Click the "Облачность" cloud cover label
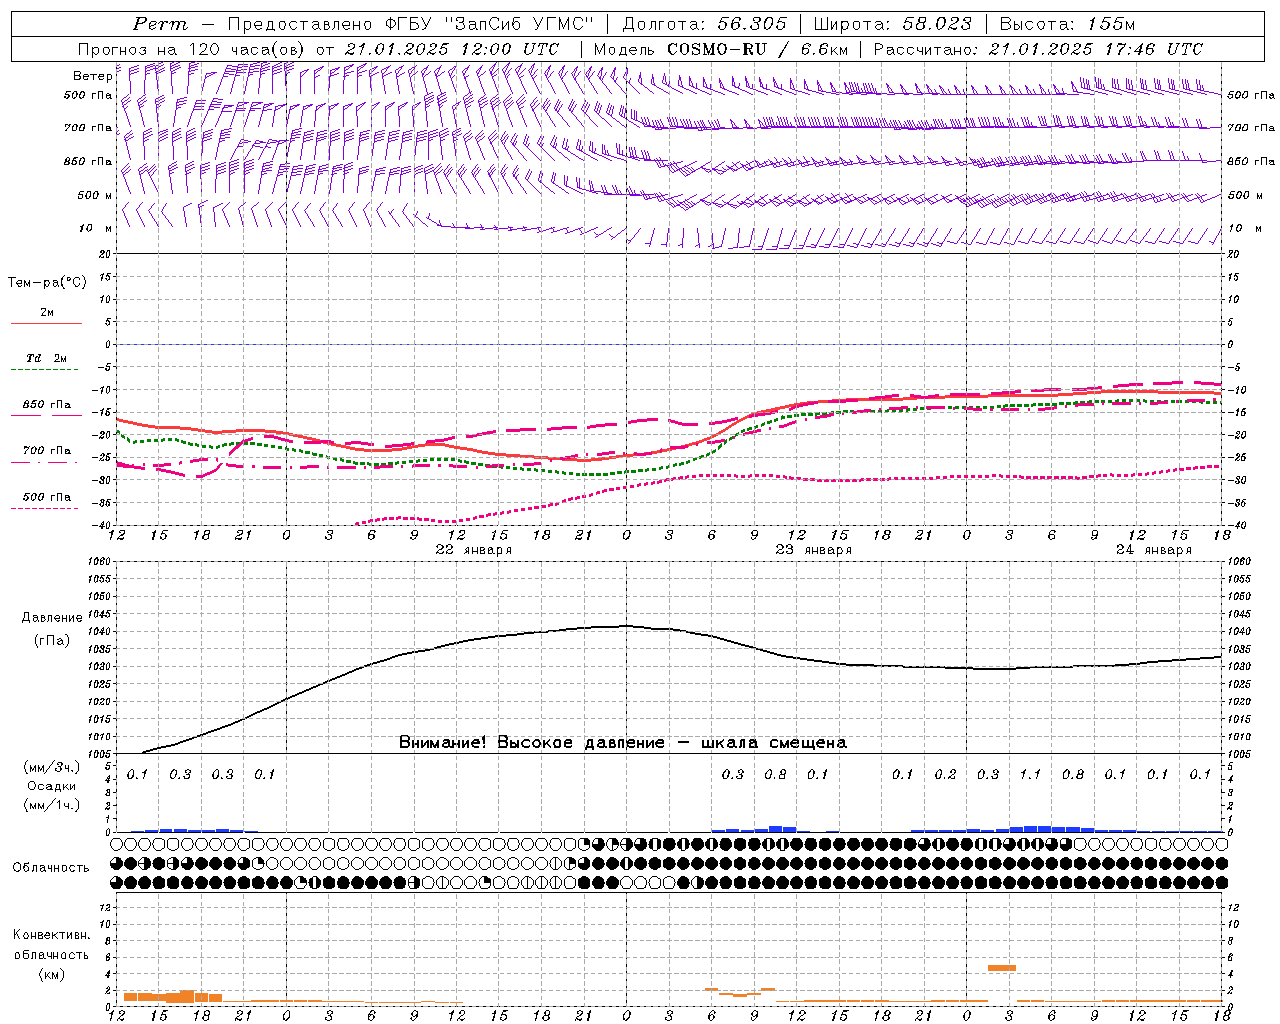The width and height of the screenshot is (1280, 1024). point(51,868)
